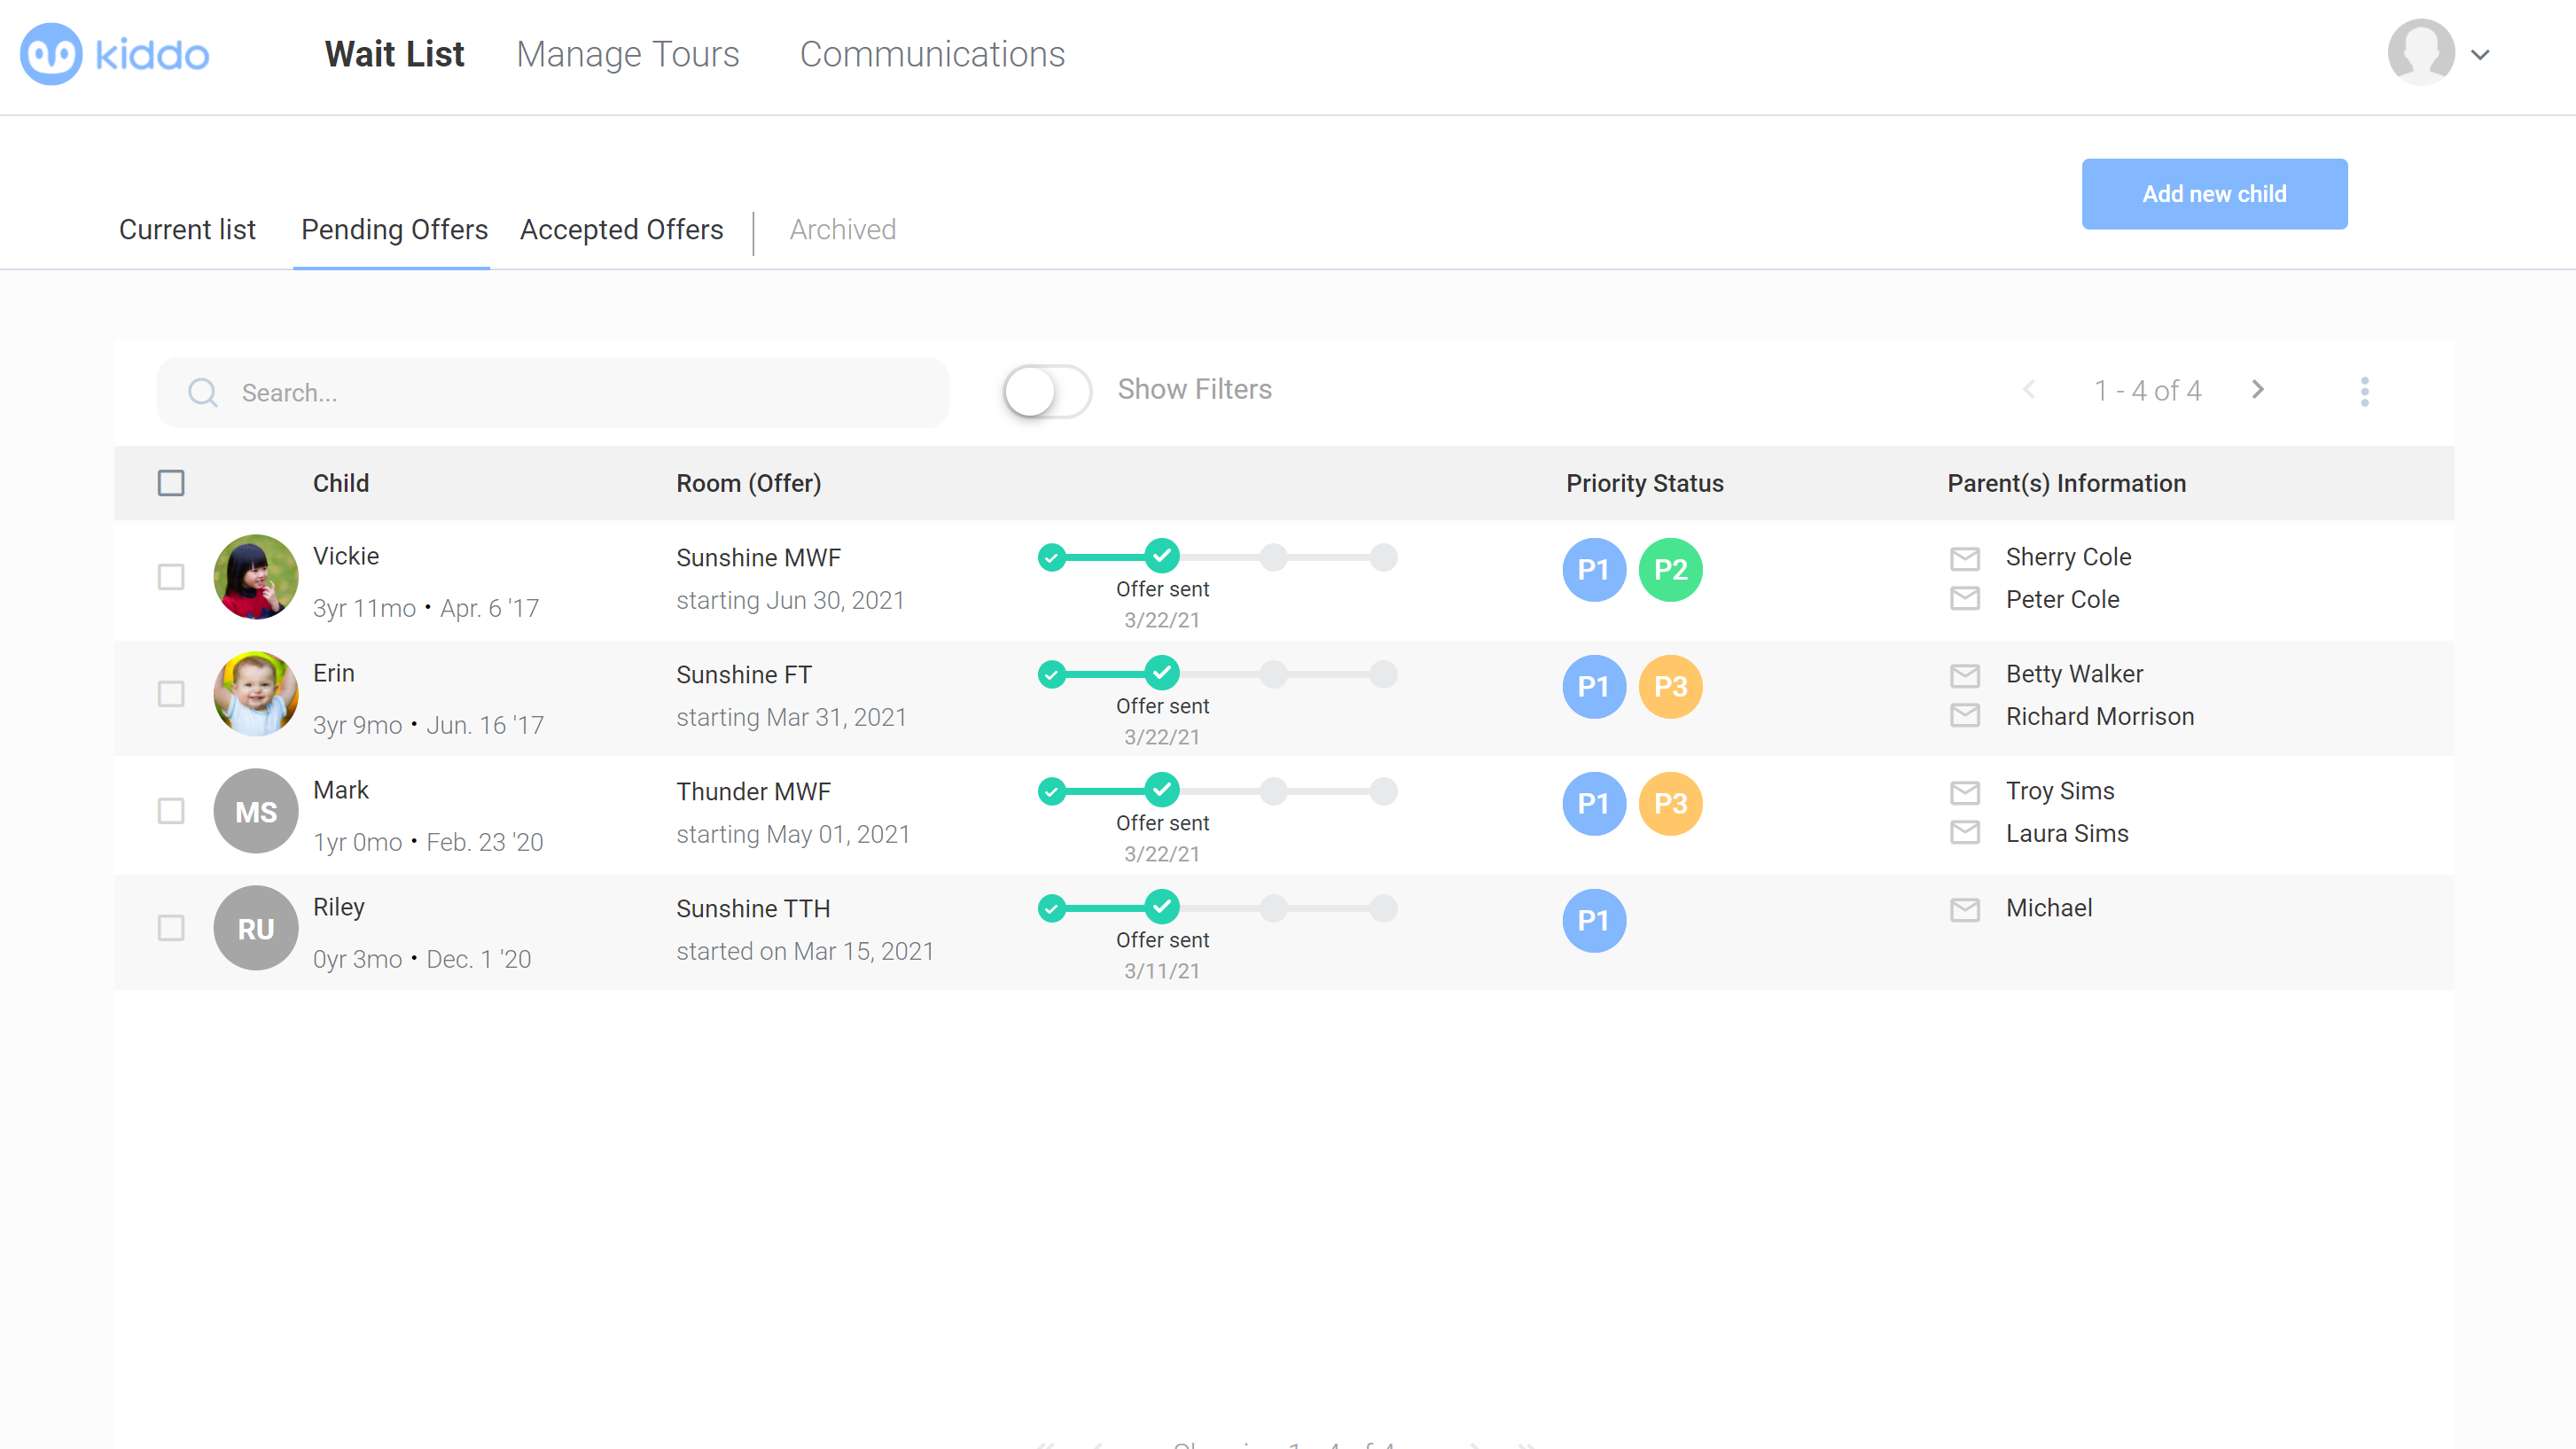Click the Kiddo logo icon
The height and width of the screenshot is (1449, 2576).
pos(51,54)
